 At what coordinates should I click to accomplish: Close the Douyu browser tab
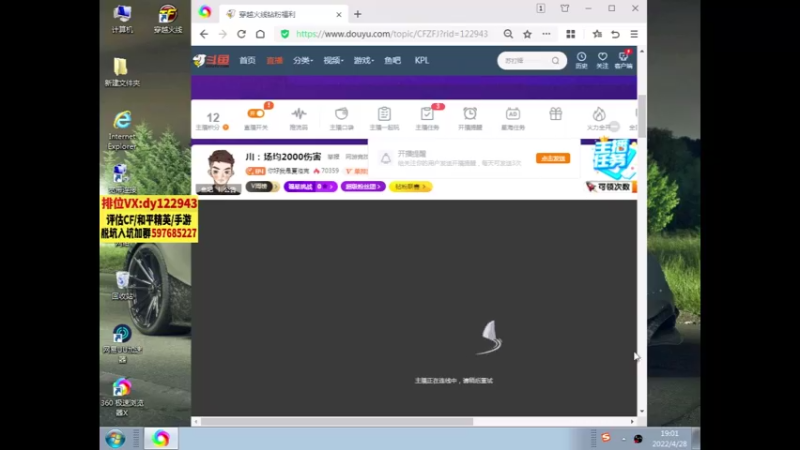[x=339, y=14]
